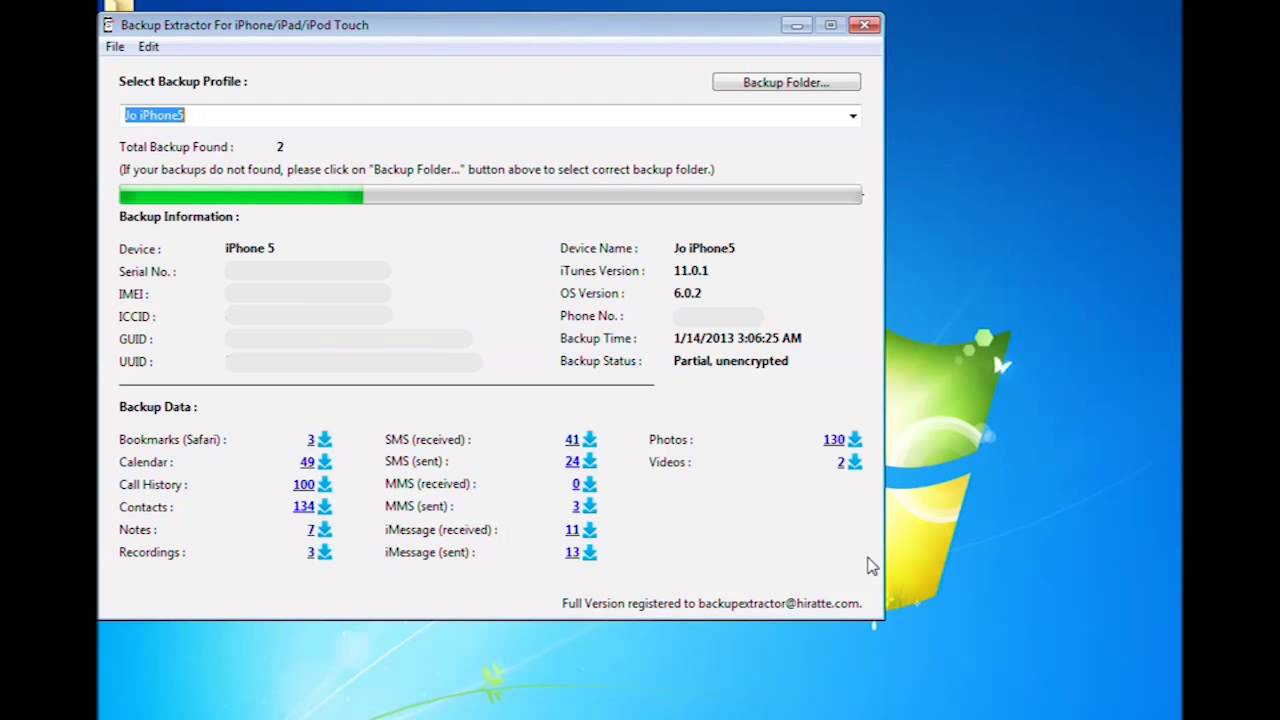Click download icon next to Contacts
The image size is (1280, 720).
[324, 507]
